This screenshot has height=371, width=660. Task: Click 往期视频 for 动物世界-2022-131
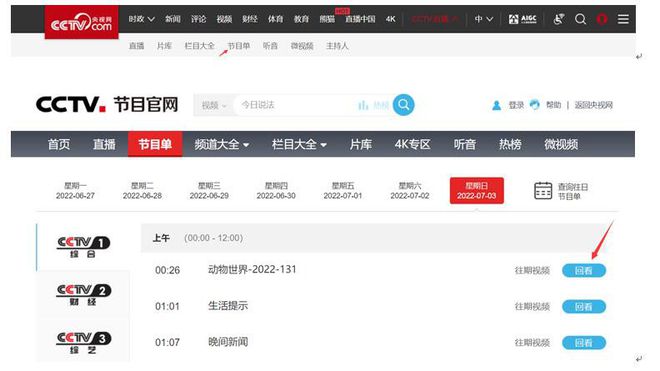[532, 270]
